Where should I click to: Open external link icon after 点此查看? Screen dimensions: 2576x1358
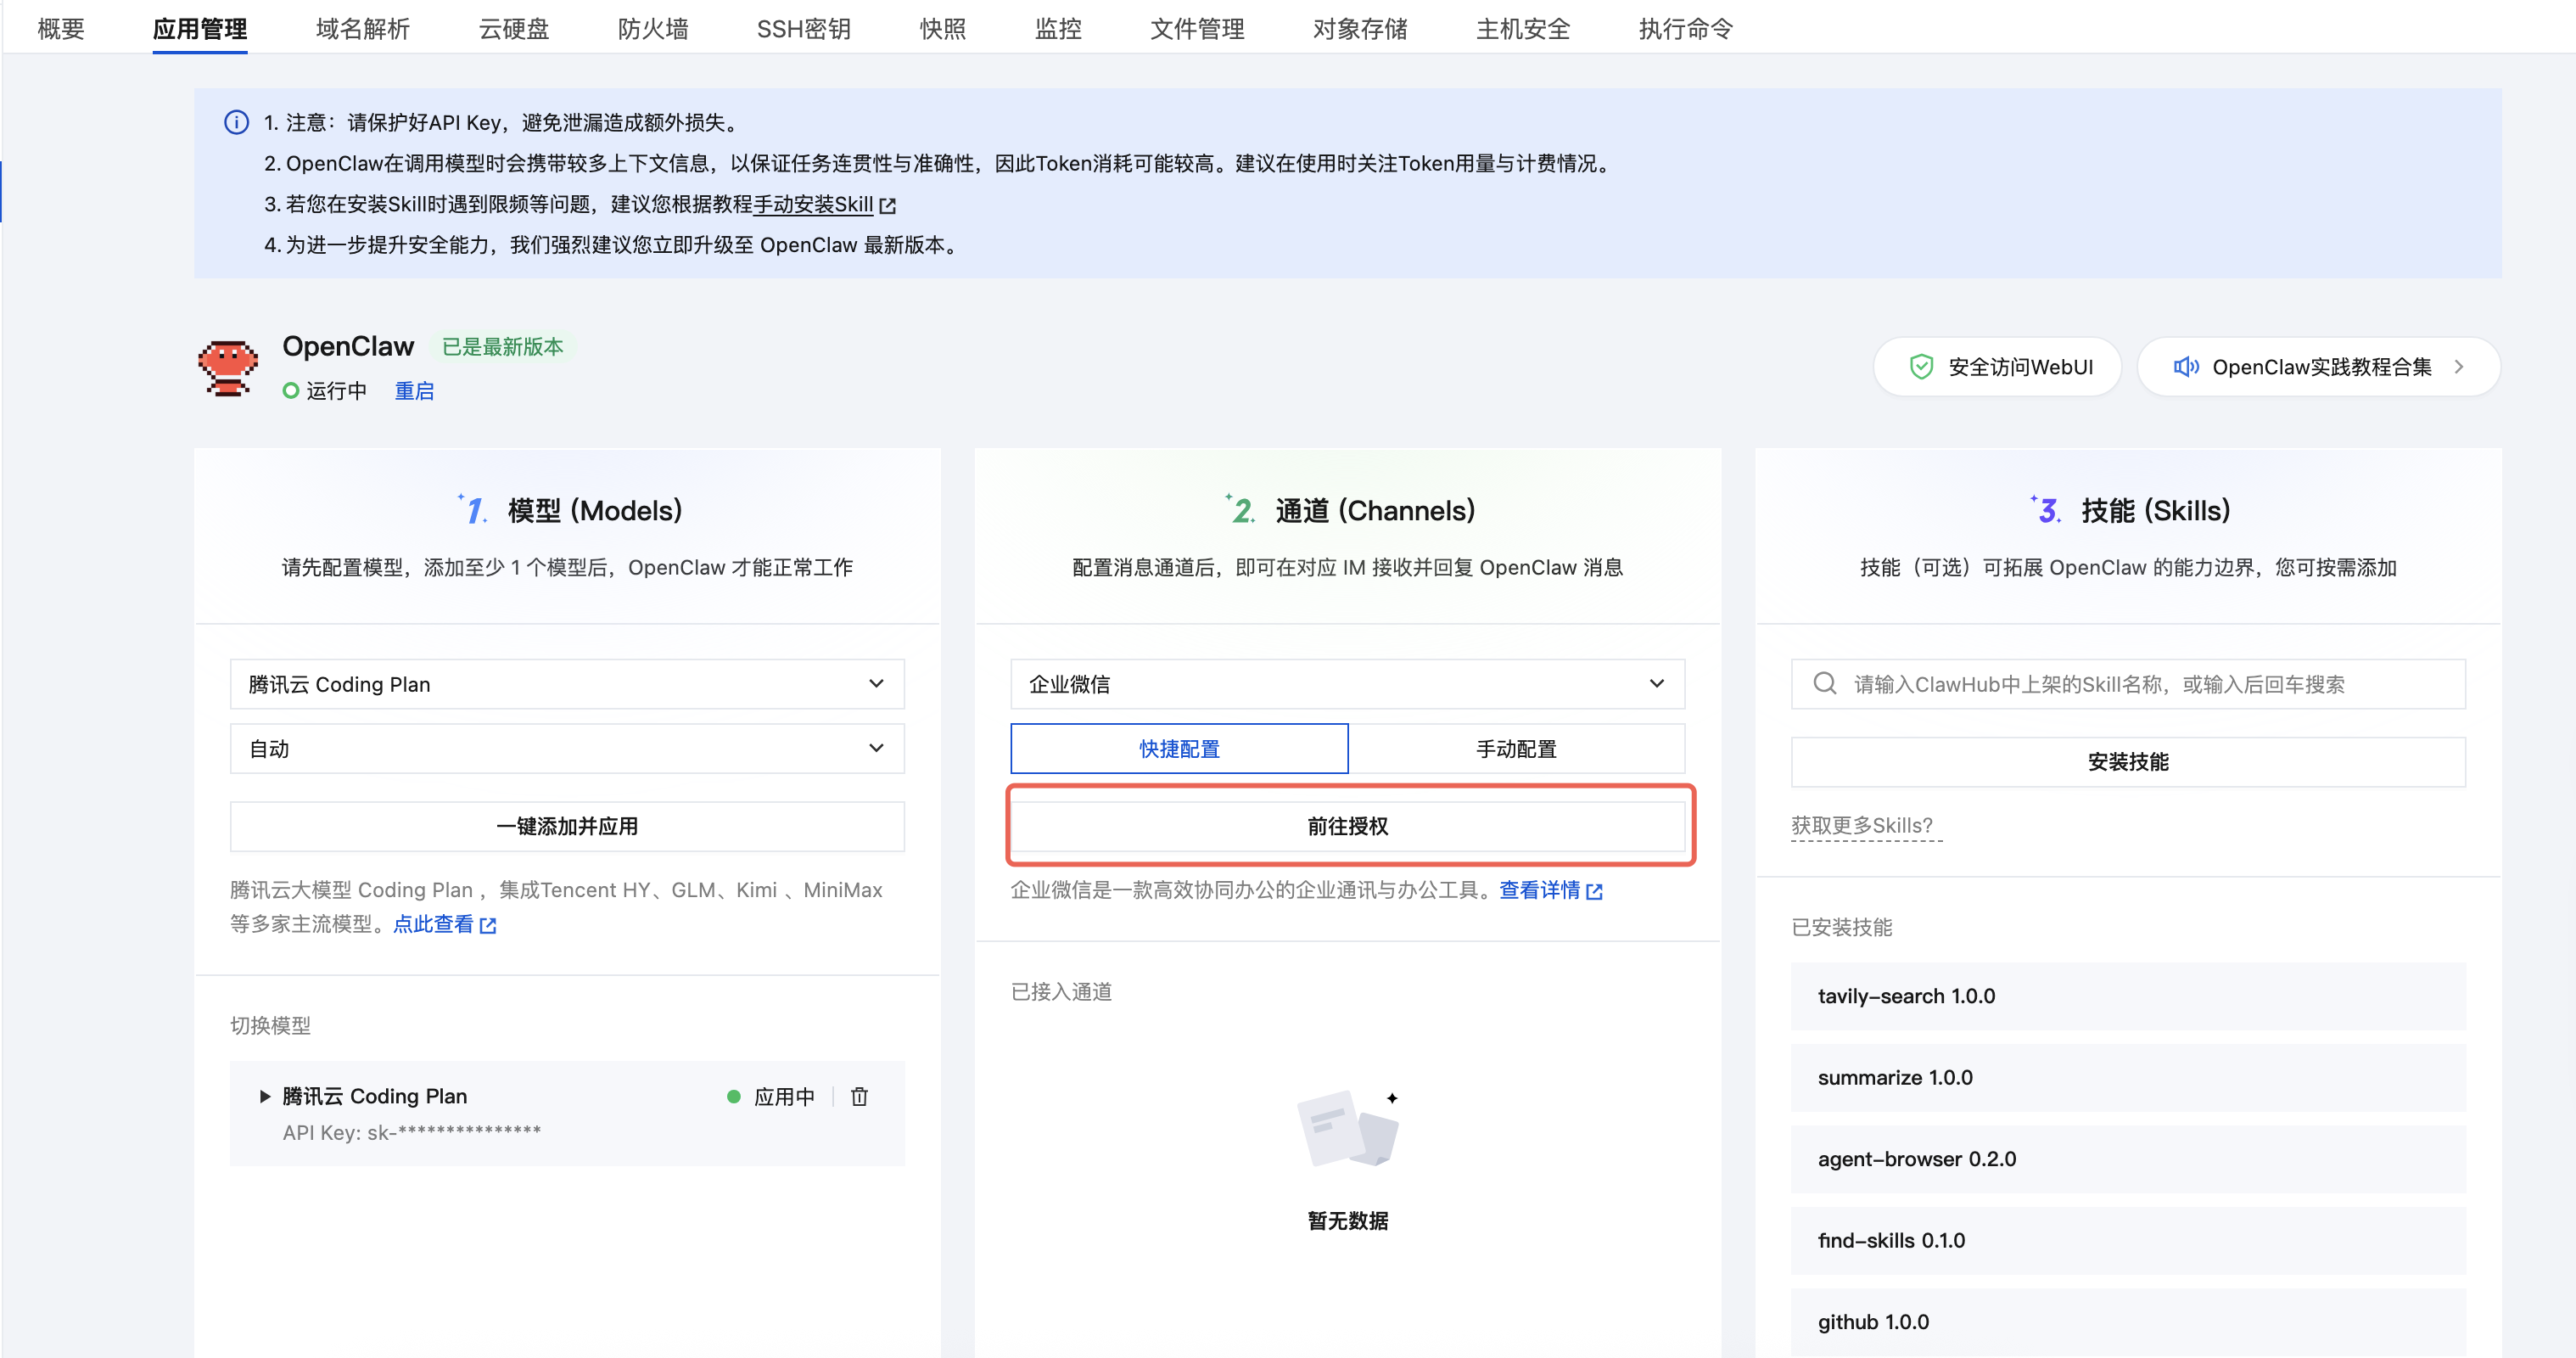[487, 925]
